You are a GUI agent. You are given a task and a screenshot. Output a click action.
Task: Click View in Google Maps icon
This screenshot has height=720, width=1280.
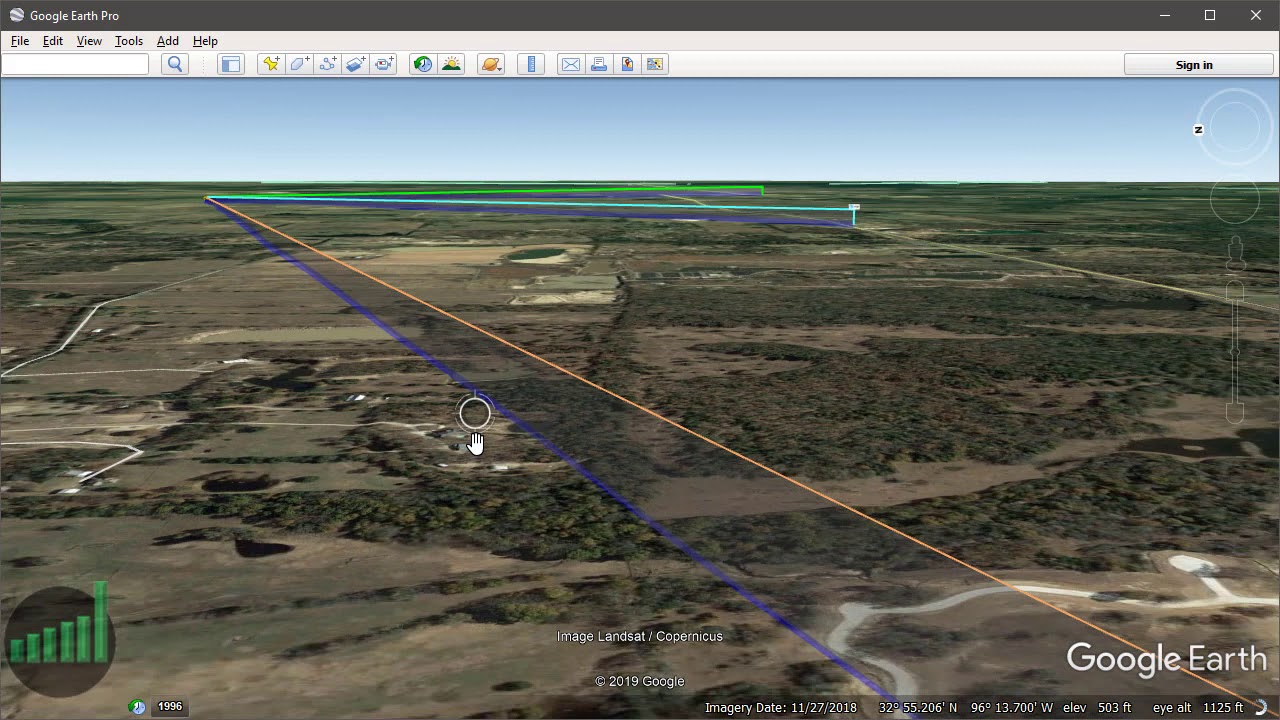click(x=655, y=64)
